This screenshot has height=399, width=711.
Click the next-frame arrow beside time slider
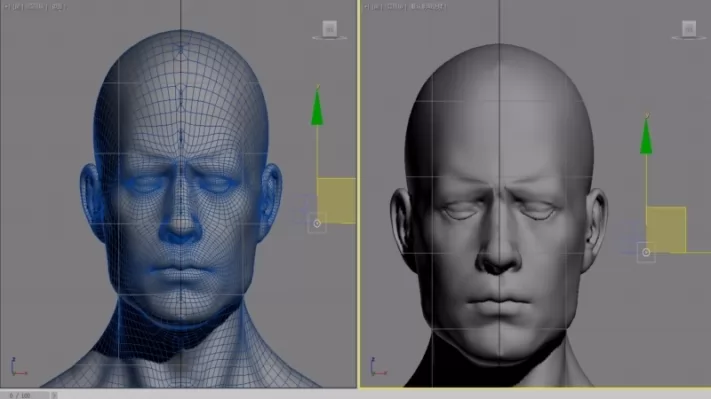click(x=54, y=395)
